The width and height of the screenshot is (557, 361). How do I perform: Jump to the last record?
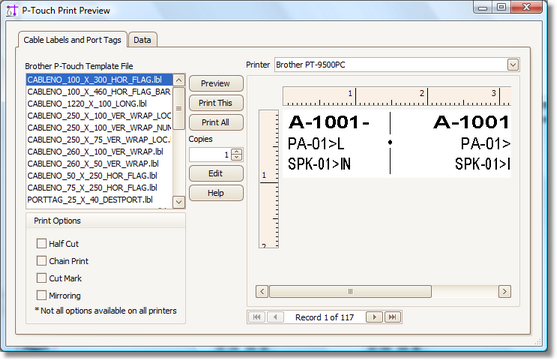tap(393, 317)
